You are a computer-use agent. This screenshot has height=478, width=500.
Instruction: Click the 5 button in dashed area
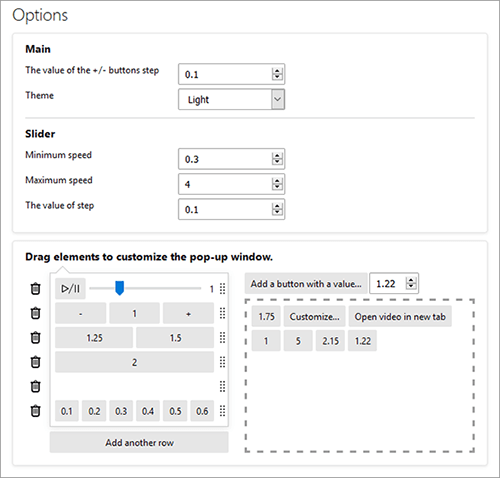298,341
